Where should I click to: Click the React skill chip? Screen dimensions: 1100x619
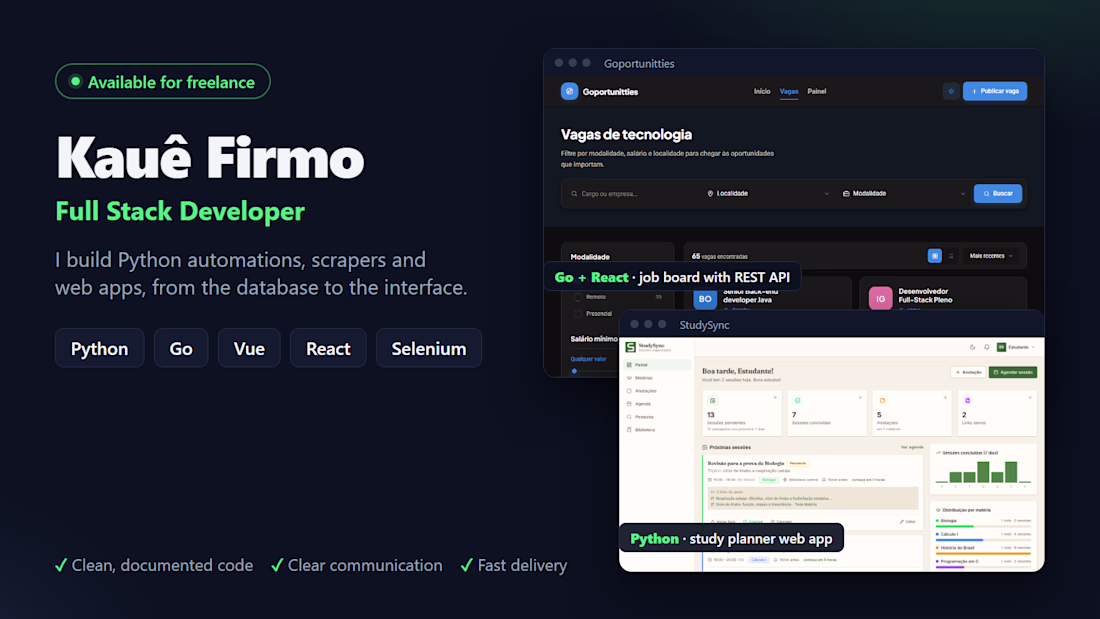[328, 348]
